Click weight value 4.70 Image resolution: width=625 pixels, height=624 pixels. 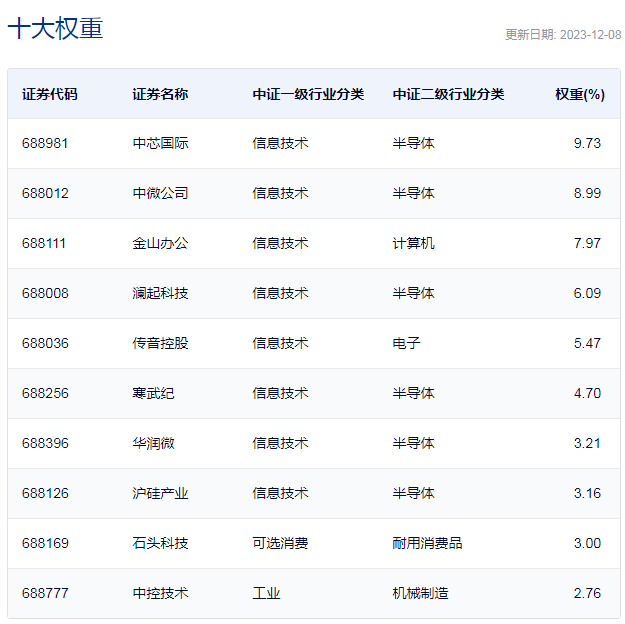(587, 394)
